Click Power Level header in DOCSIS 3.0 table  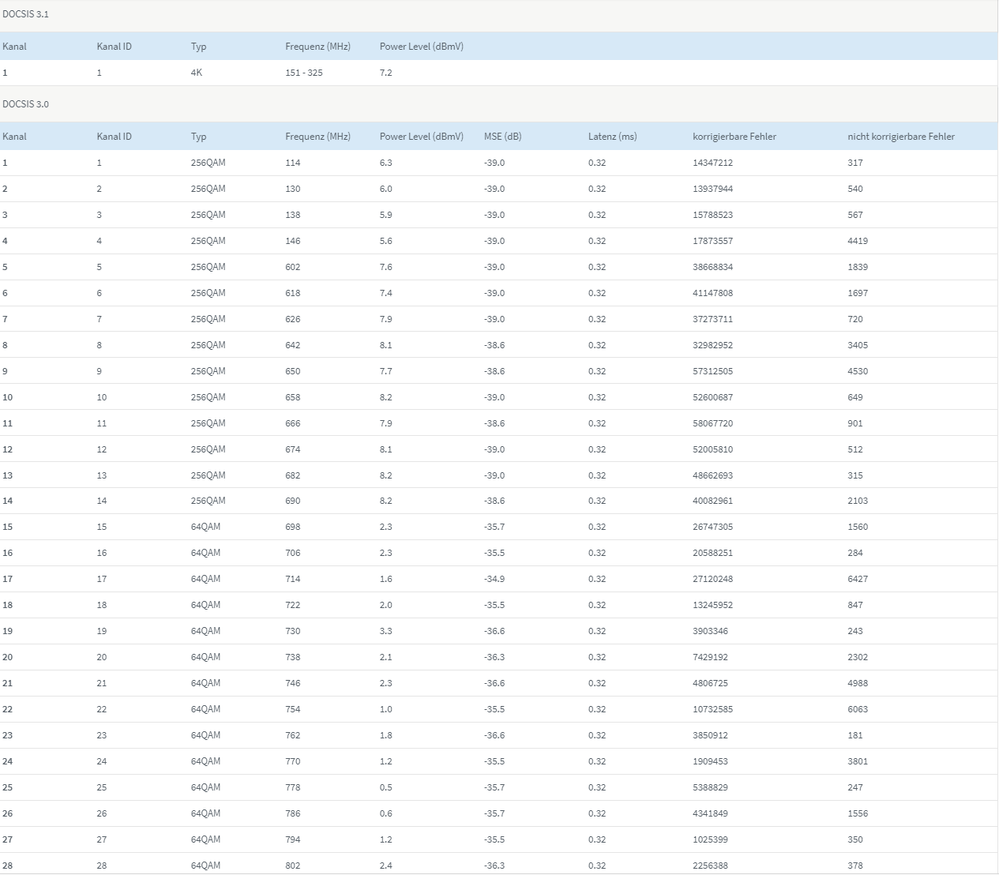pyautogui.click(x=421, y=136)
